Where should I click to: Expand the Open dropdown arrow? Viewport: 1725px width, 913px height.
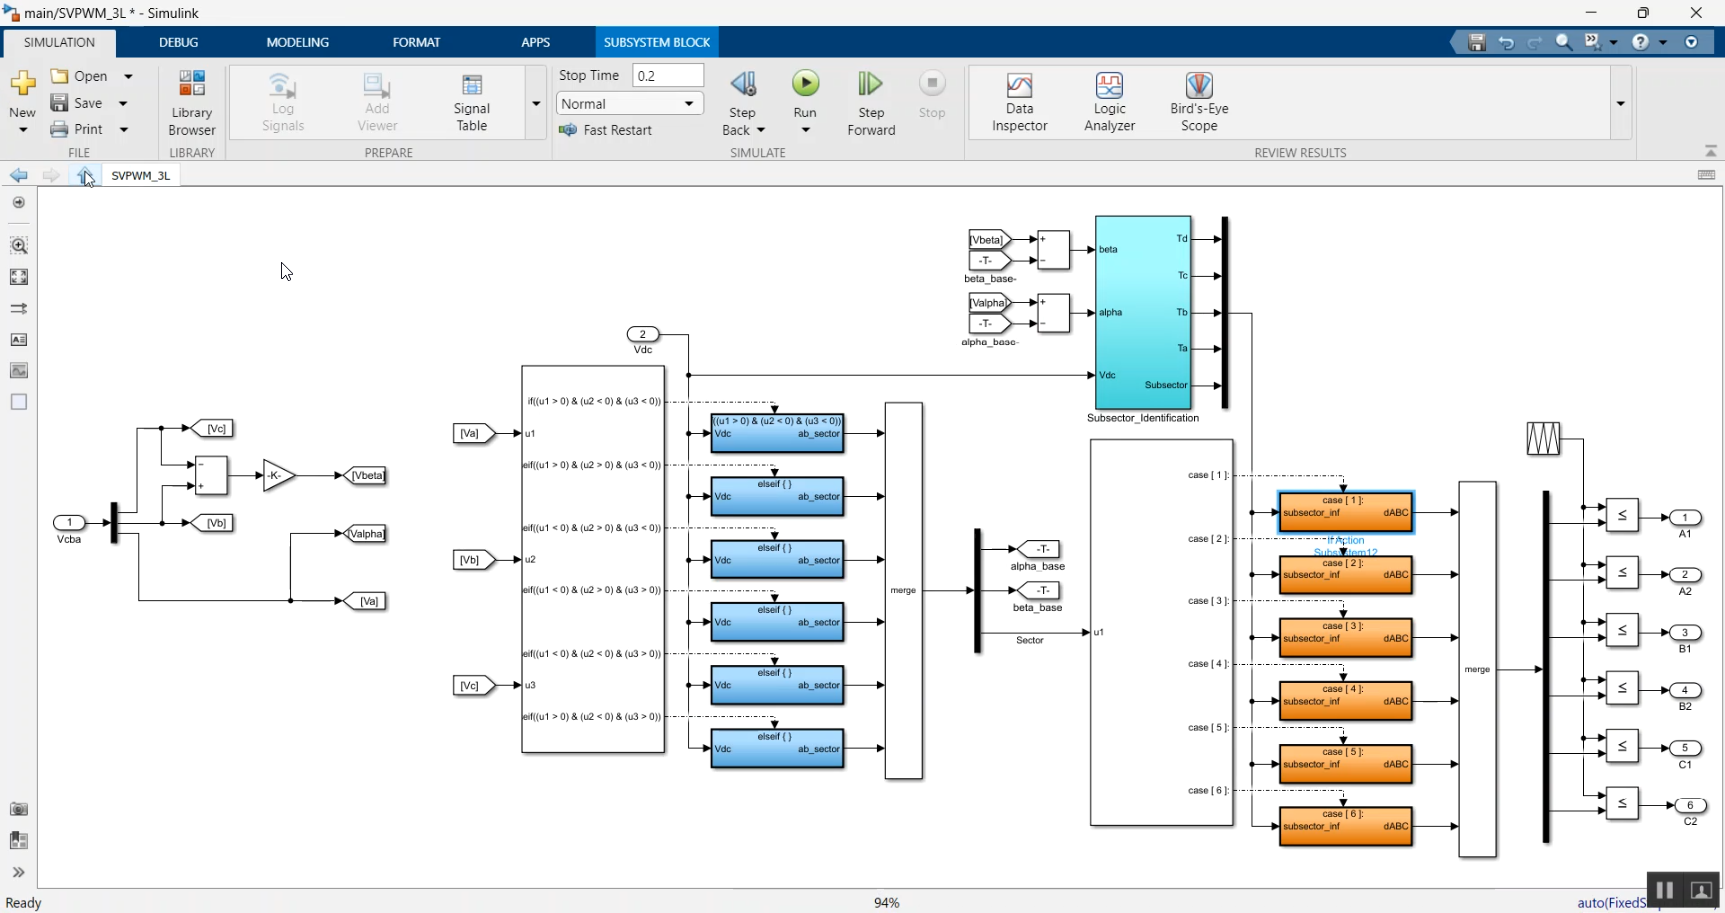coord(128,76)
